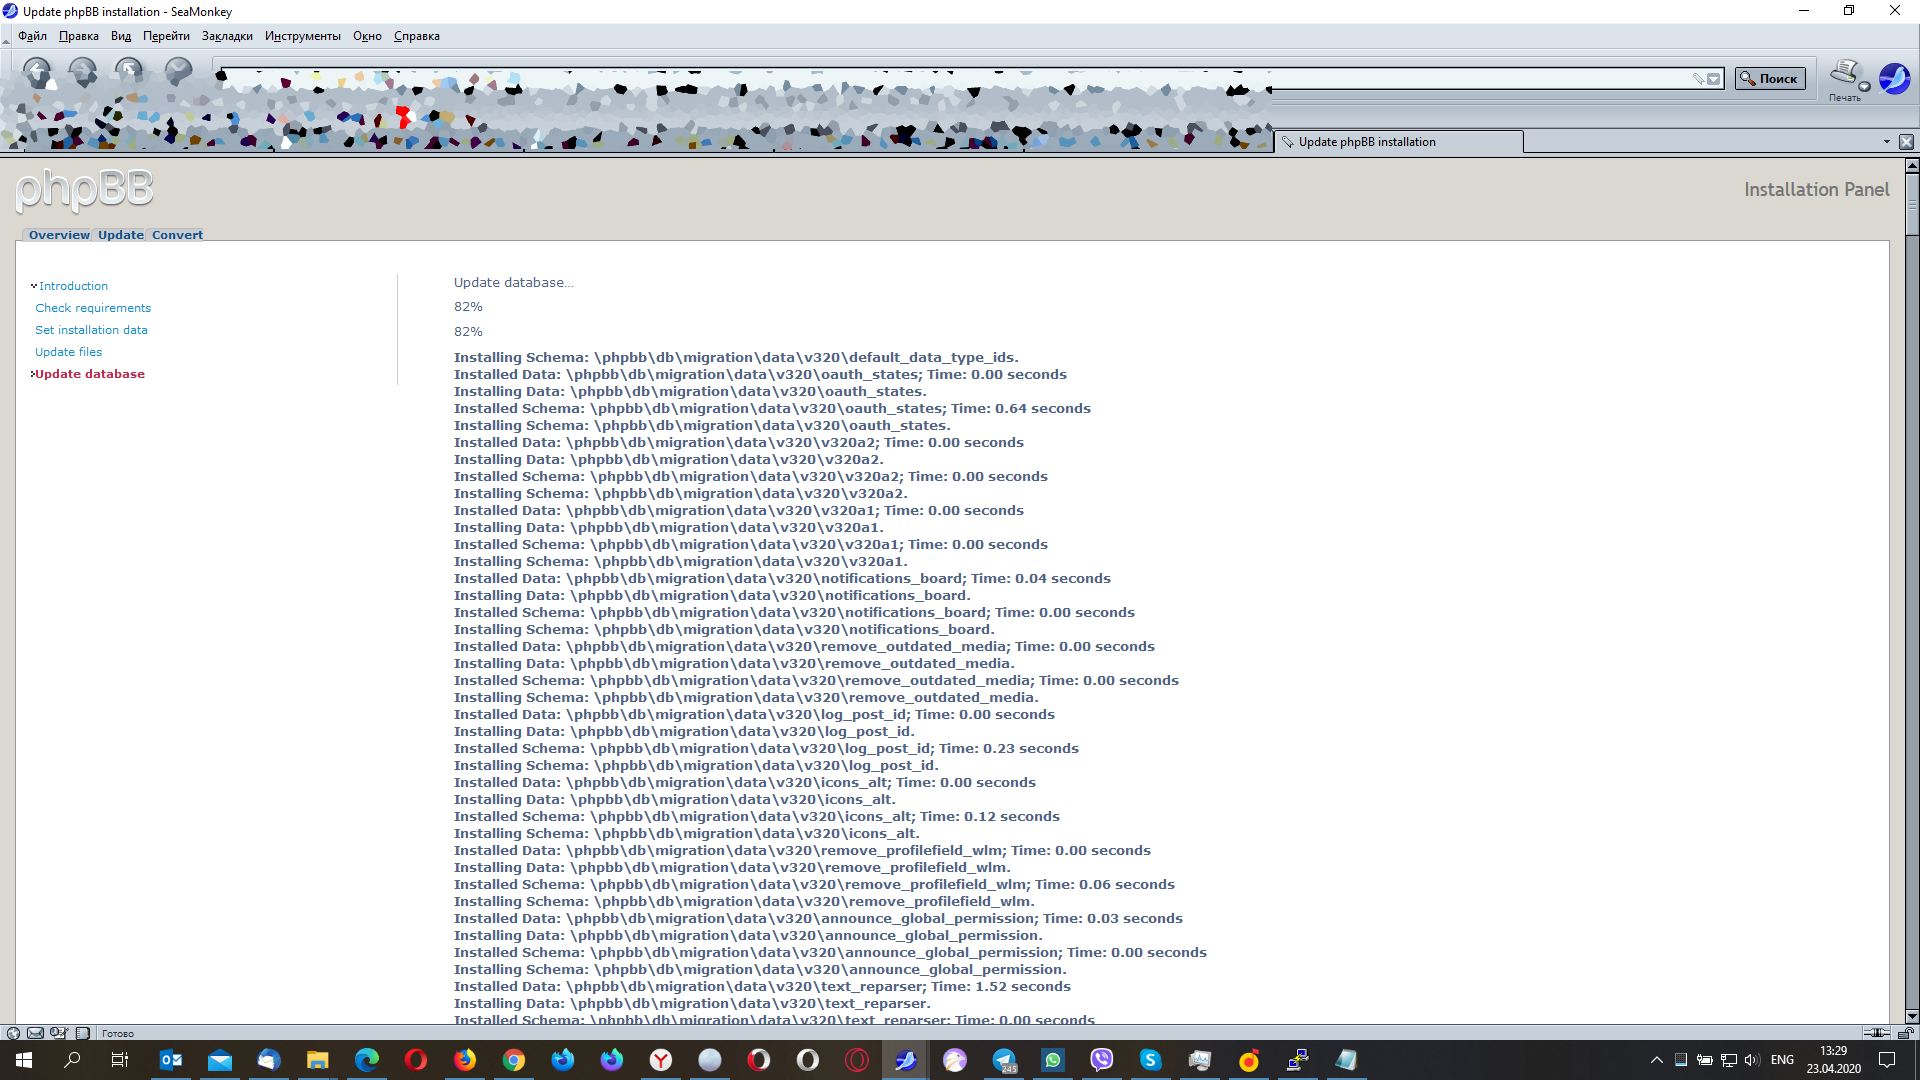Open the Вид menu
This screenshot has width=1920, height=1080.
121,36
